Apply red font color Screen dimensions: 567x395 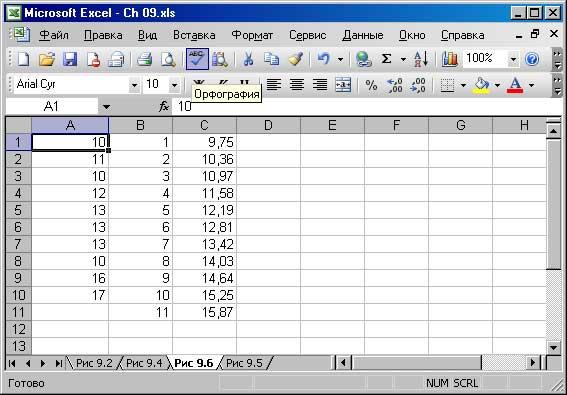click(x=515, y=85)
